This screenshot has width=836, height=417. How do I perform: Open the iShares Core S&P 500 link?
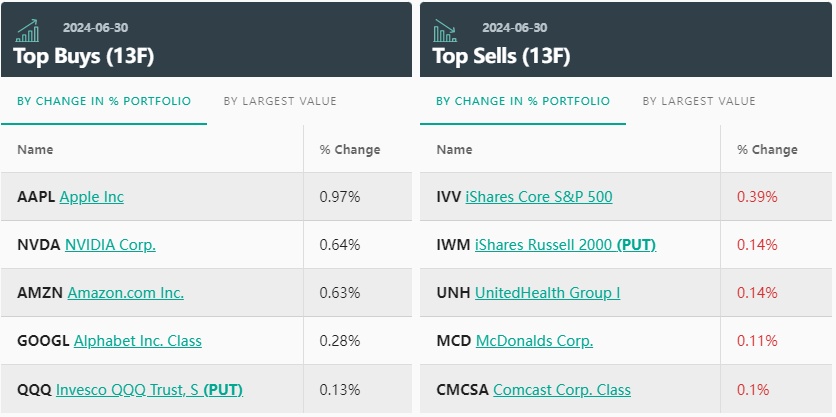point(539,197)
